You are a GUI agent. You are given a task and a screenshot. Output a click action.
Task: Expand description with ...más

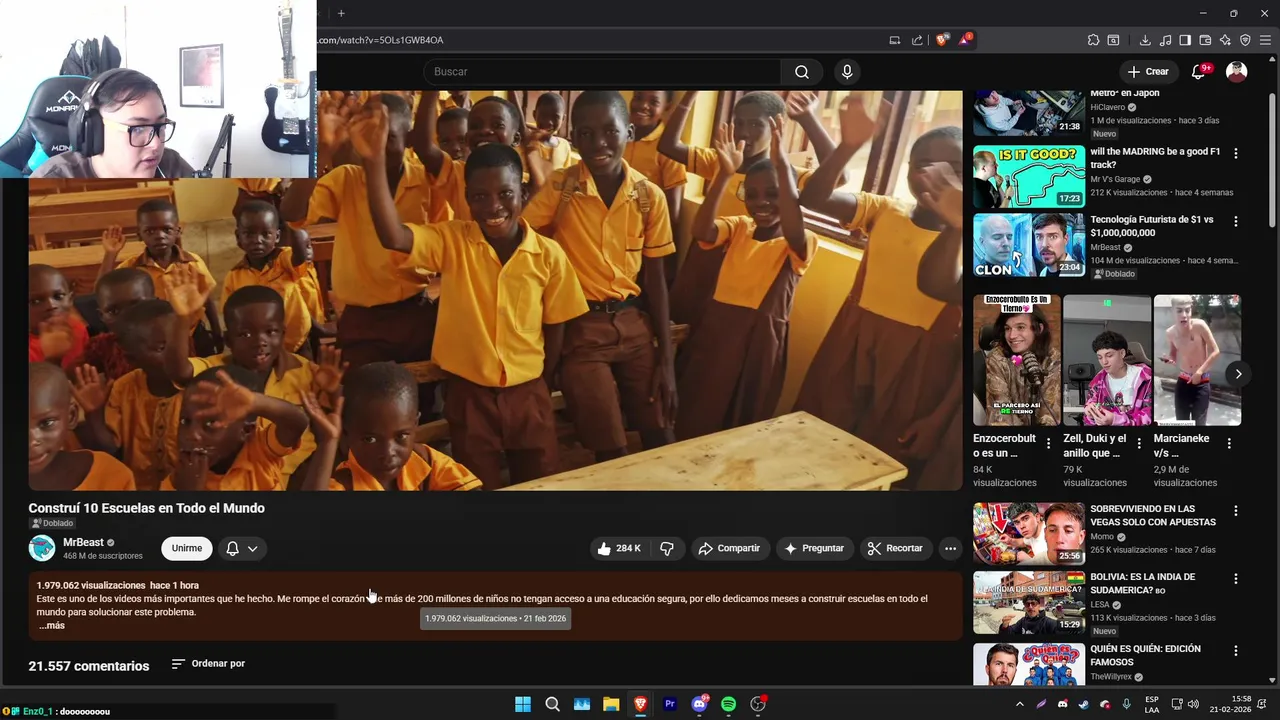pyautogui.click(x=52, y=626)
